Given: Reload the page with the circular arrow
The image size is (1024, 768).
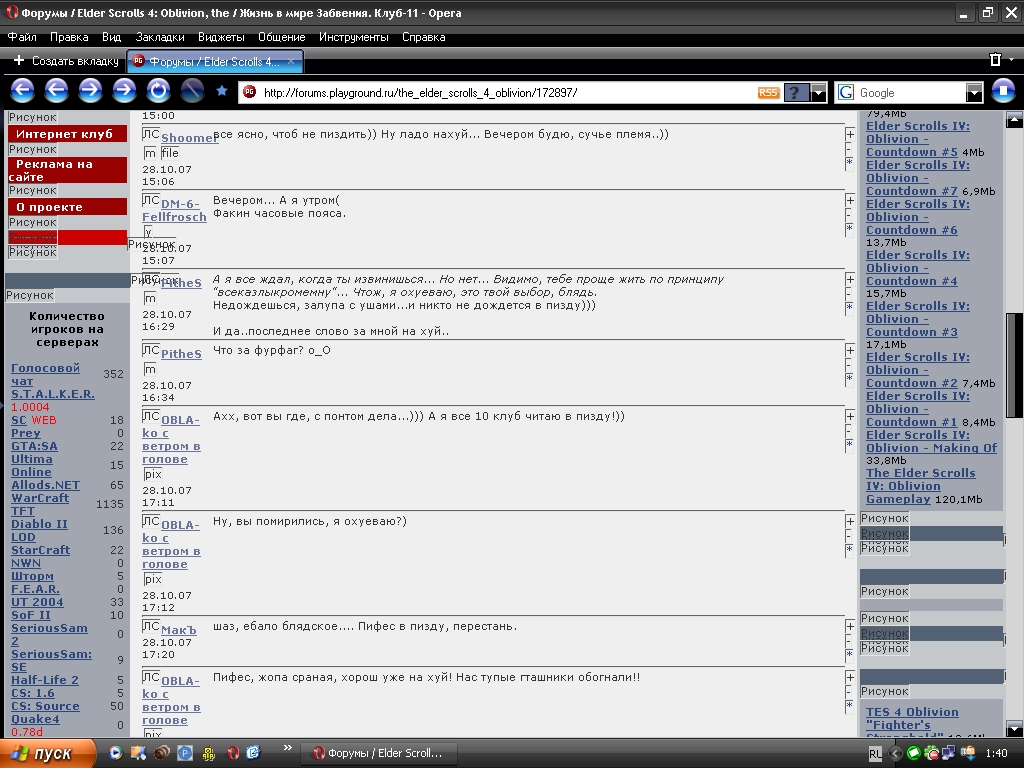Looking at the screenshot, I should (158, 90).
